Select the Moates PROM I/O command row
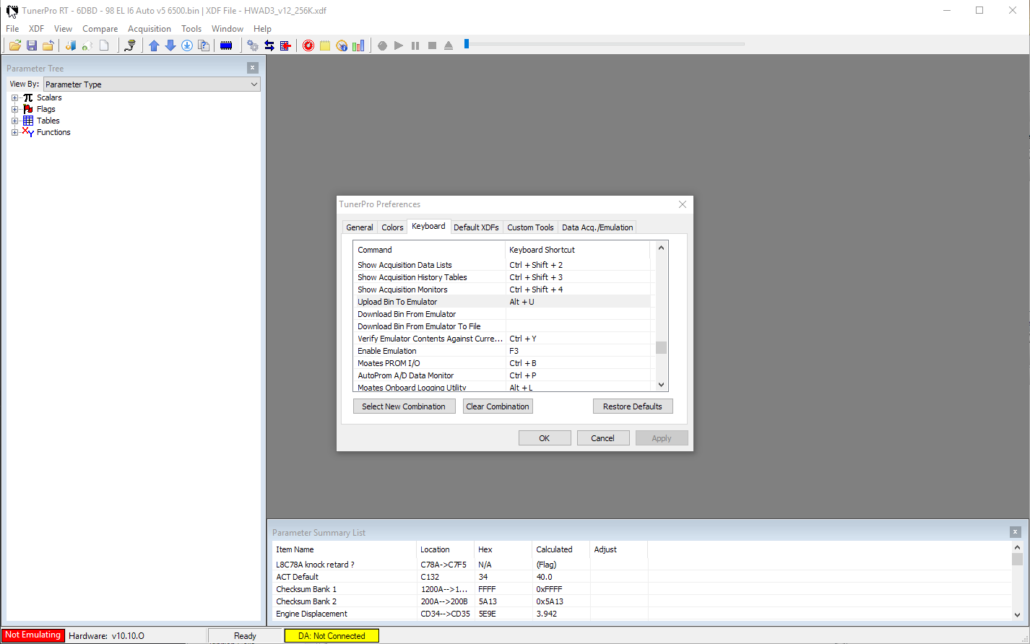The height and width of the screenshot is (644, 1030). coord(502,363)
